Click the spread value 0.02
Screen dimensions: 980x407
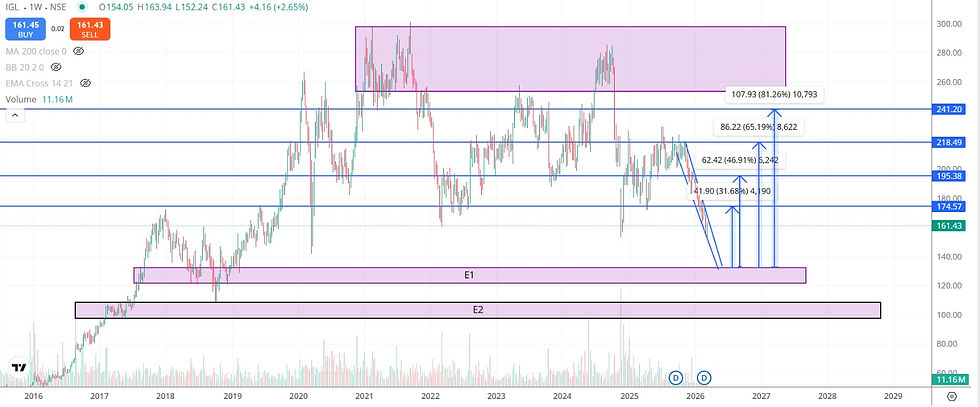(x=57, y=29)
